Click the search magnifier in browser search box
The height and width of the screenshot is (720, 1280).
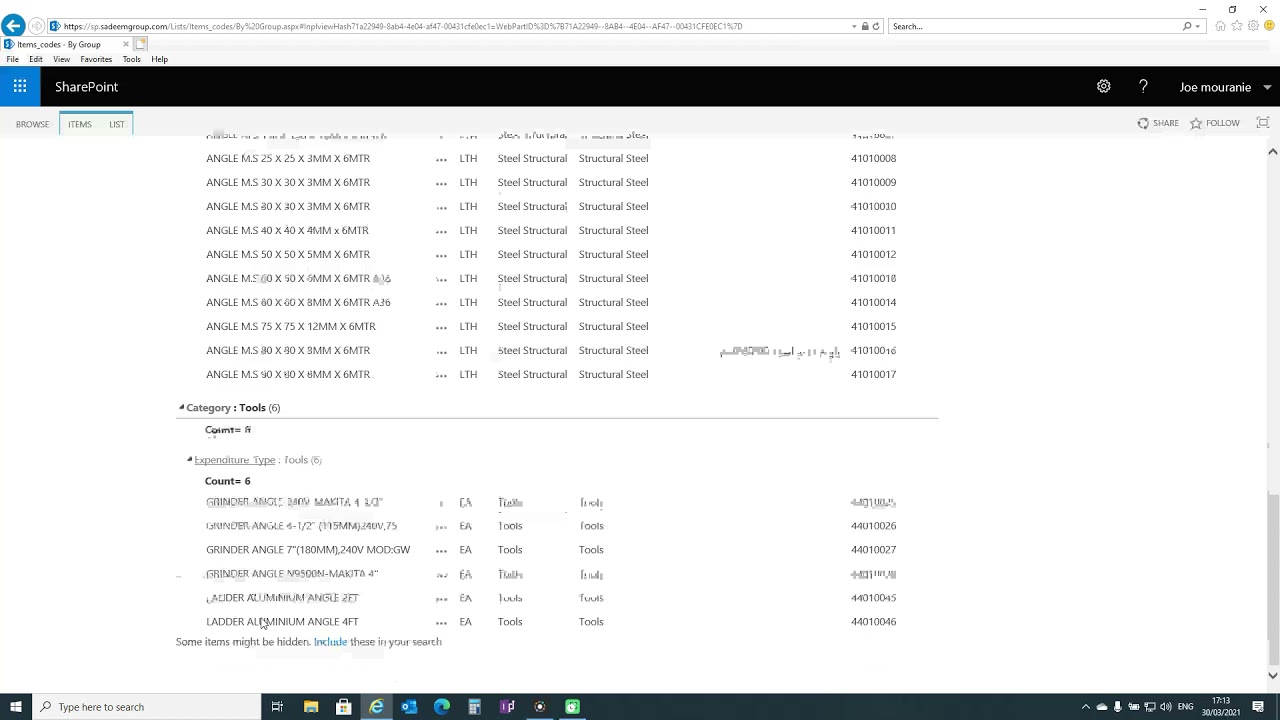[1187, 26]
